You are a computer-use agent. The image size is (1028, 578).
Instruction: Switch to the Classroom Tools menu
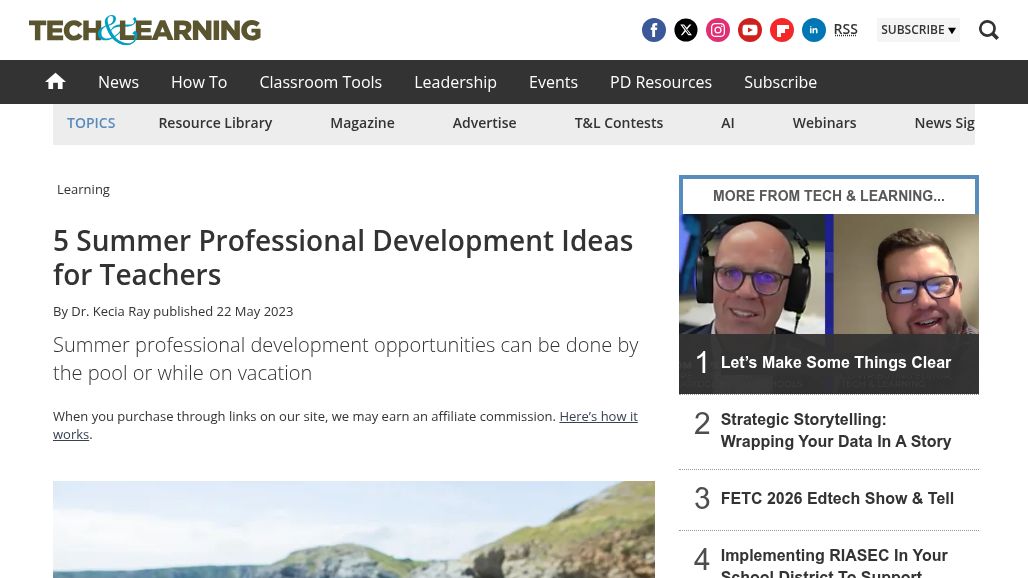pos(320,82)
